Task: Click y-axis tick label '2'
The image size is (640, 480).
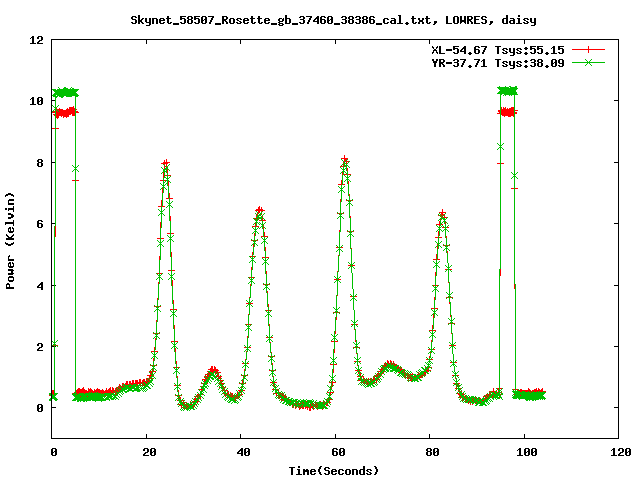Action: point(40,347)
